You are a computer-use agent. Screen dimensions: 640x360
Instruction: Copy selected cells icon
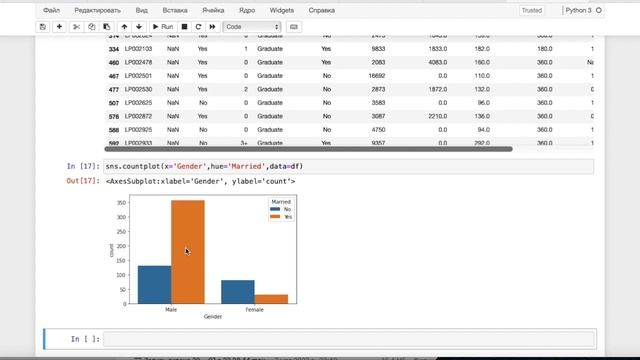91,27
